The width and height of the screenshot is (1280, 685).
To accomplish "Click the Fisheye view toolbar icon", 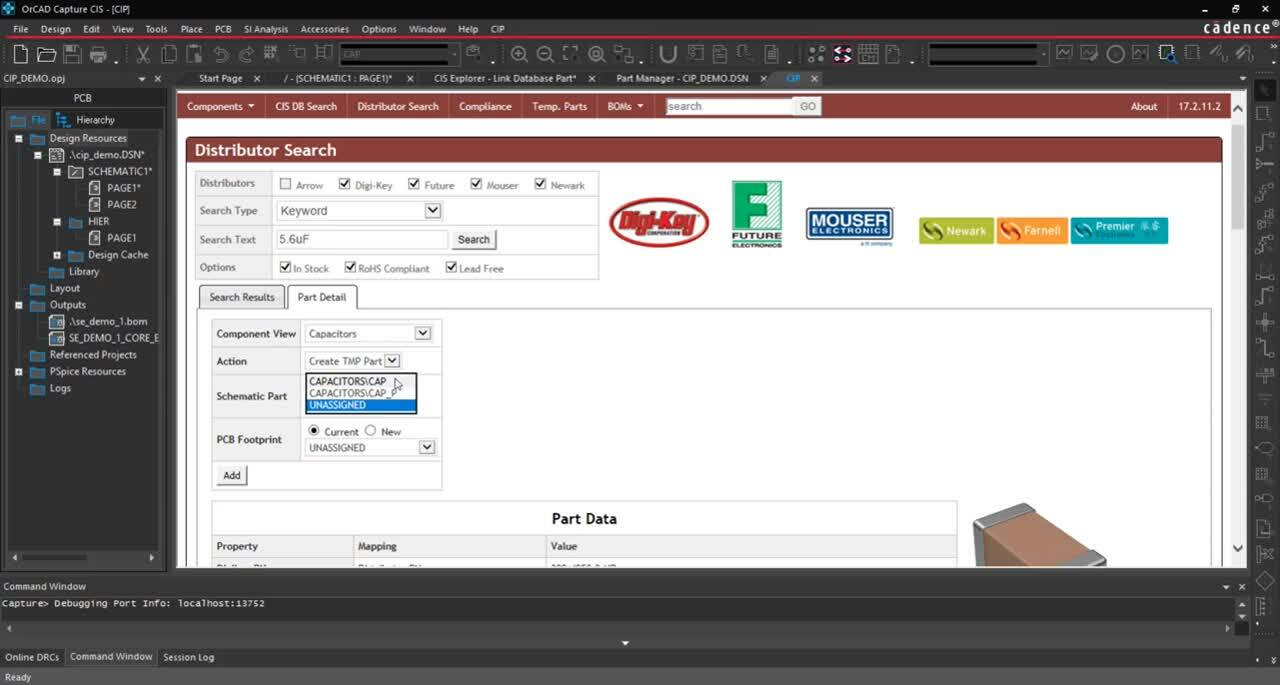I will pos(596,54).
